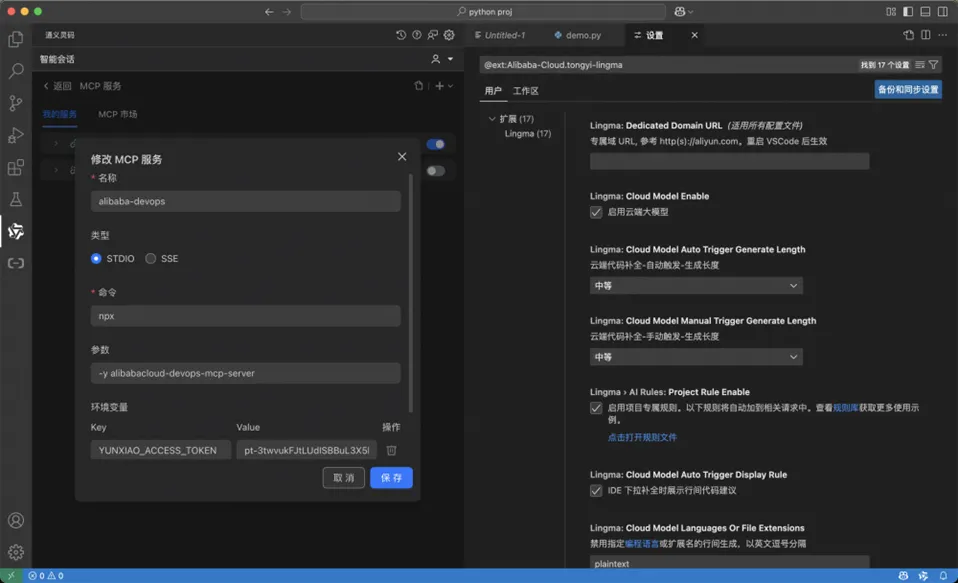
Task: Switch to the MCP 市场 tab
Action: (x=117, y=114)
